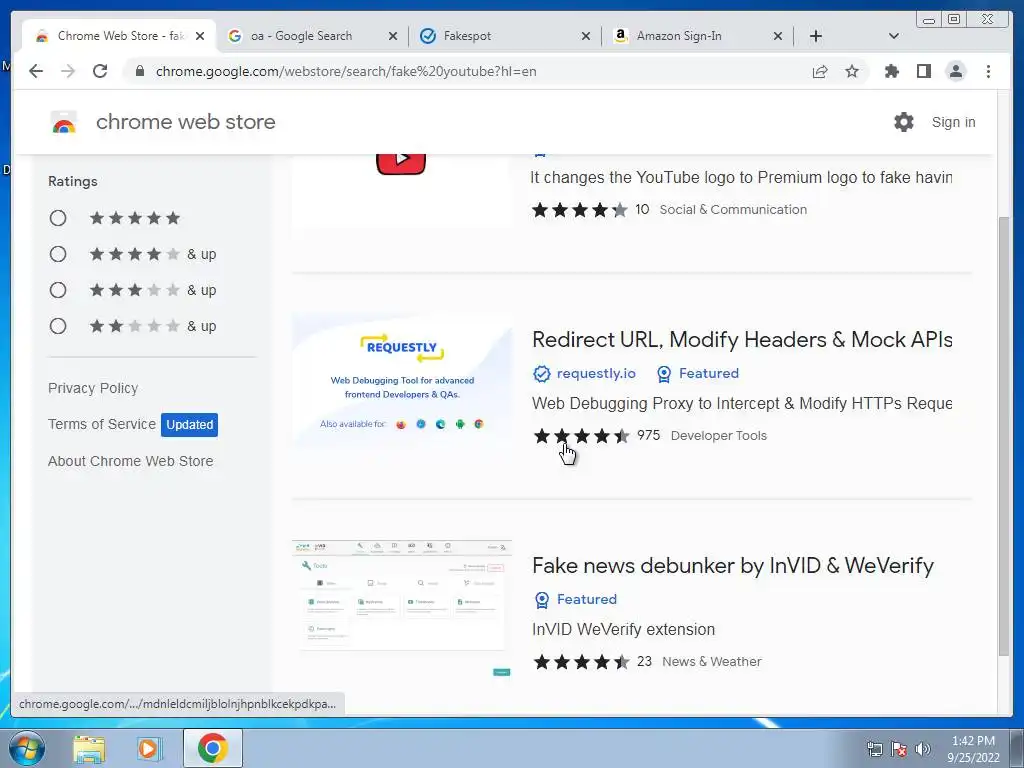The height and width of the screenshot is (768, 1024).
Task: Reload the current page
Action: click(x=100, y=71)
